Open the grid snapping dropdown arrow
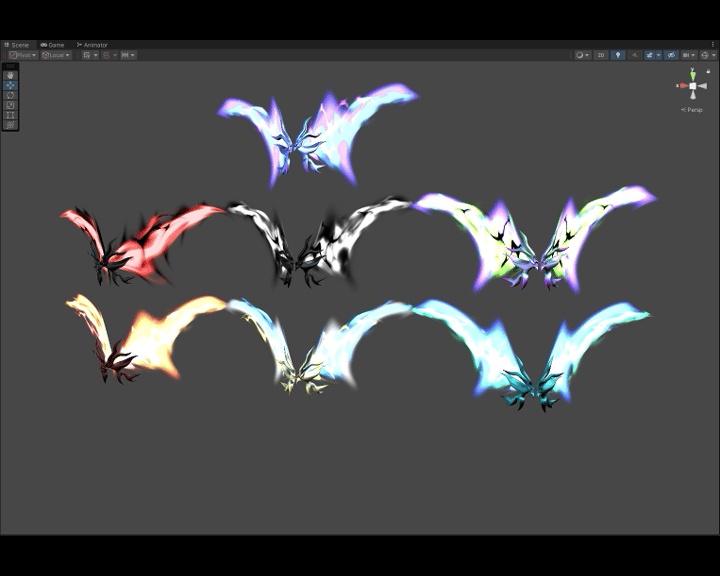 [115, 55]
